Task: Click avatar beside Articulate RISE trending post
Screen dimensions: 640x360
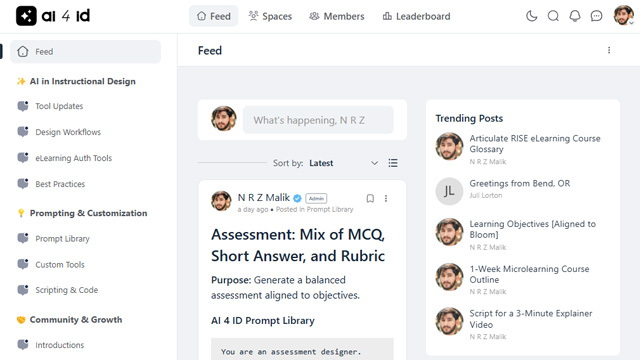Action: (x=449, y=146)
